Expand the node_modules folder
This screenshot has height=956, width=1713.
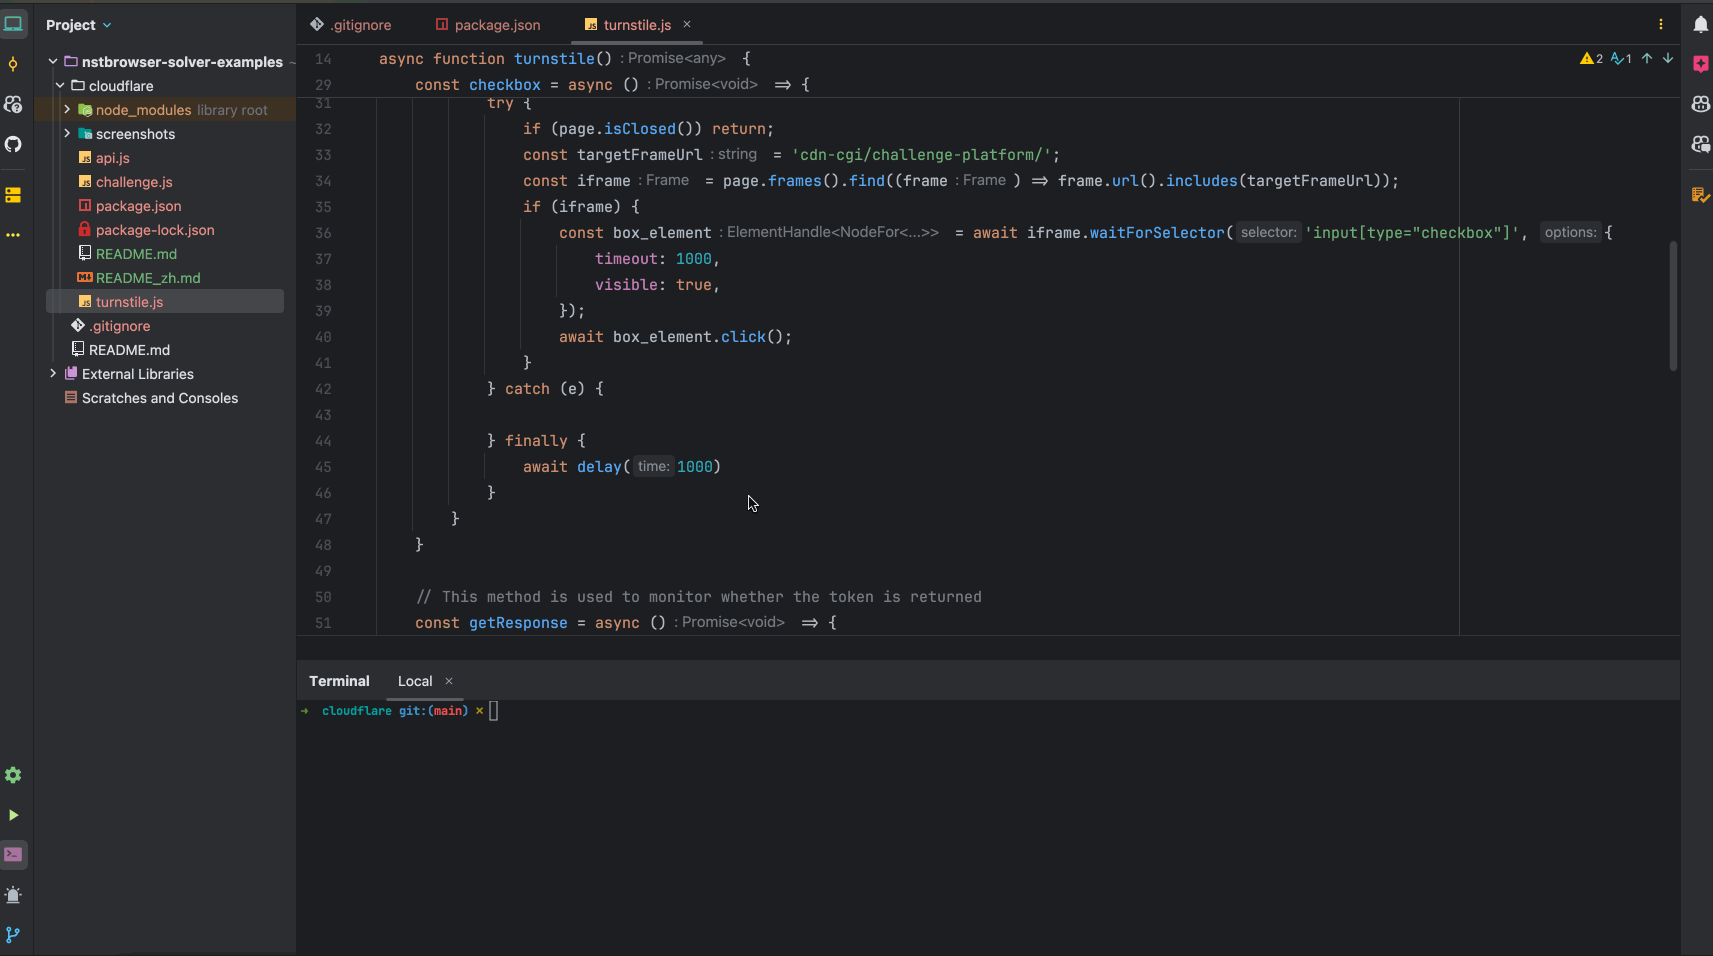click(67, 110)
